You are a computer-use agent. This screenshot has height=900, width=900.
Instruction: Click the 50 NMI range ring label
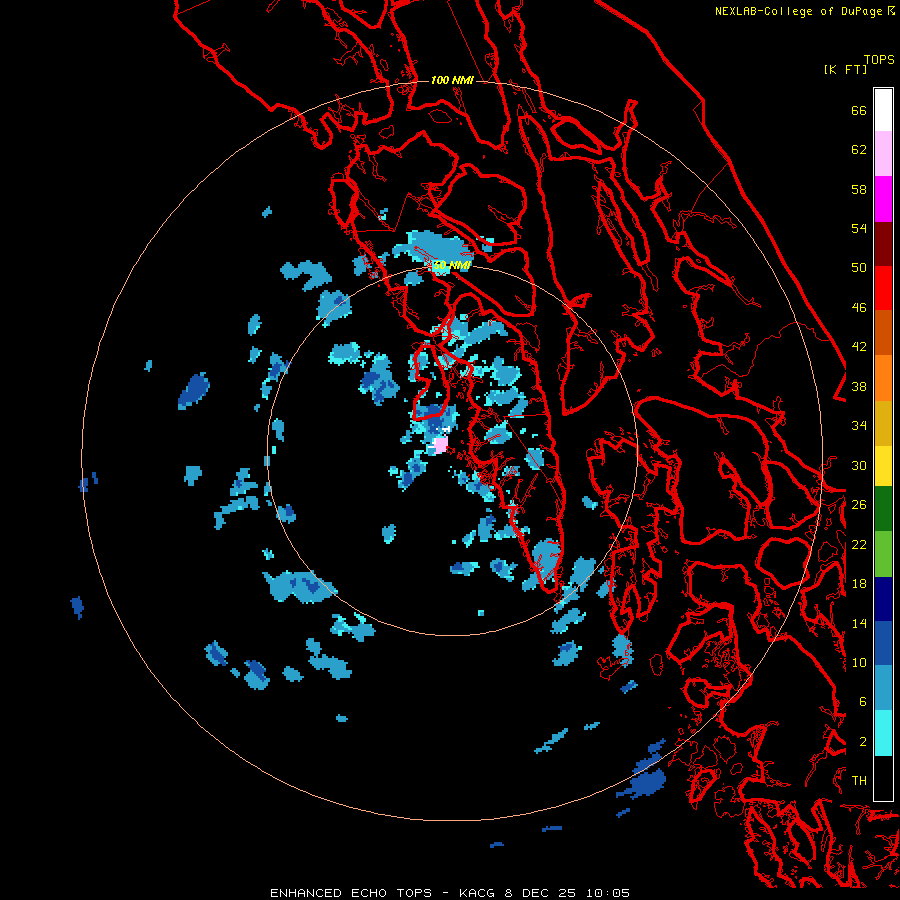click(x=452, y=265)
